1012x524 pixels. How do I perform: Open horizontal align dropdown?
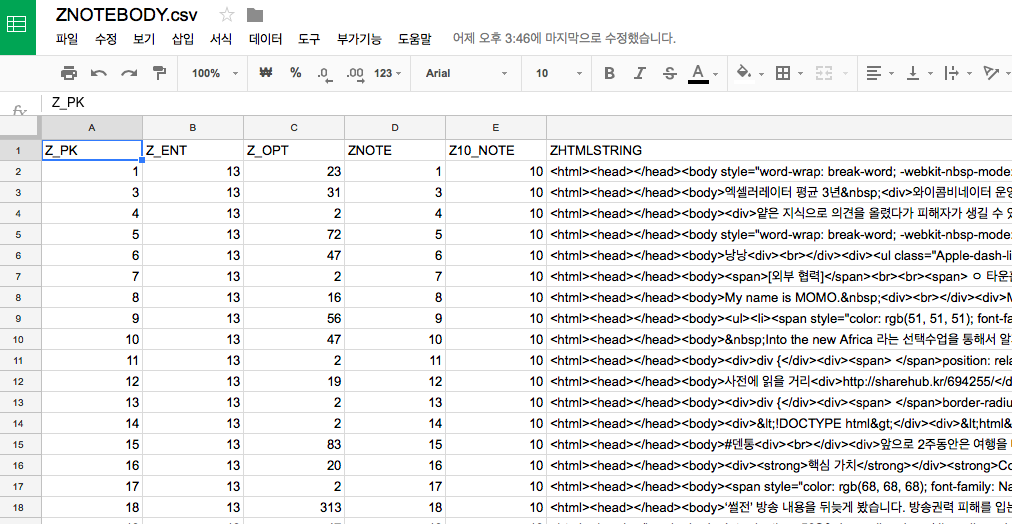(879, 74)
